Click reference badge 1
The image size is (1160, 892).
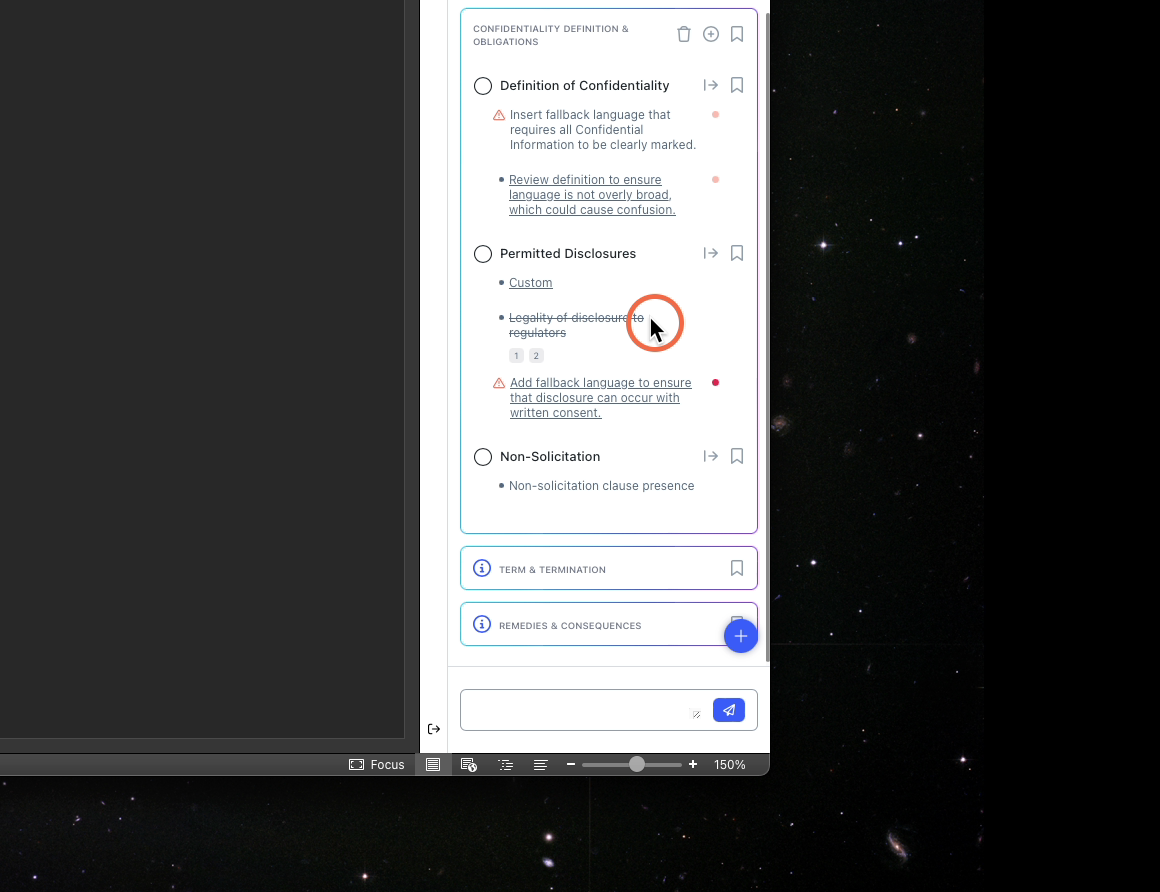516,356
